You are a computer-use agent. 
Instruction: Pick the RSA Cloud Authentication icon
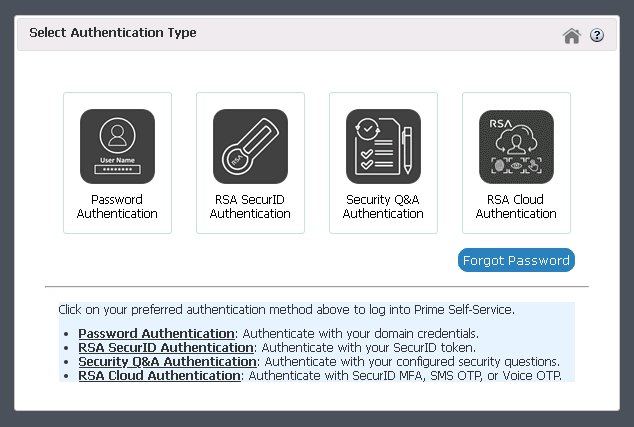coord(516,146)
